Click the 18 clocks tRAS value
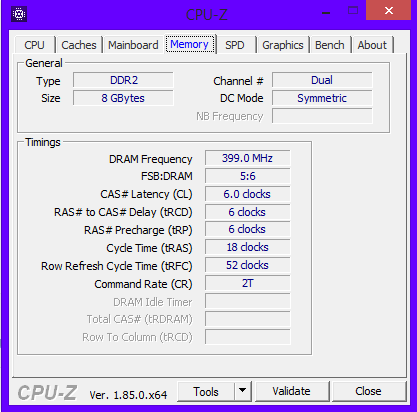Viewport: 417px width, 412px height. coord(248,247)
